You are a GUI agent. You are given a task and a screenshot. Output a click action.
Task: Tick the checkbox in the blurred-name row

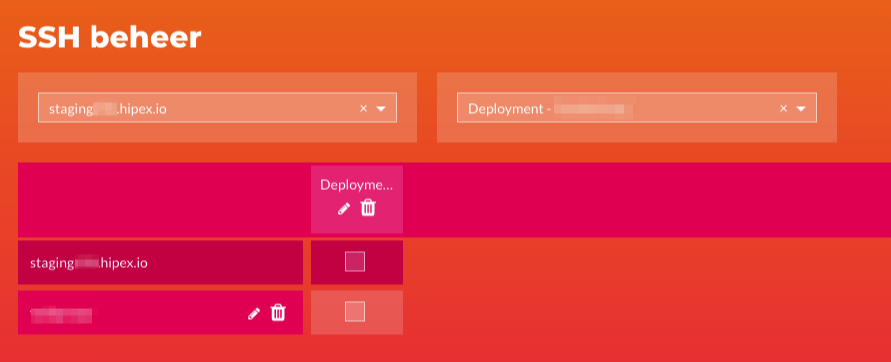(355, 311)
